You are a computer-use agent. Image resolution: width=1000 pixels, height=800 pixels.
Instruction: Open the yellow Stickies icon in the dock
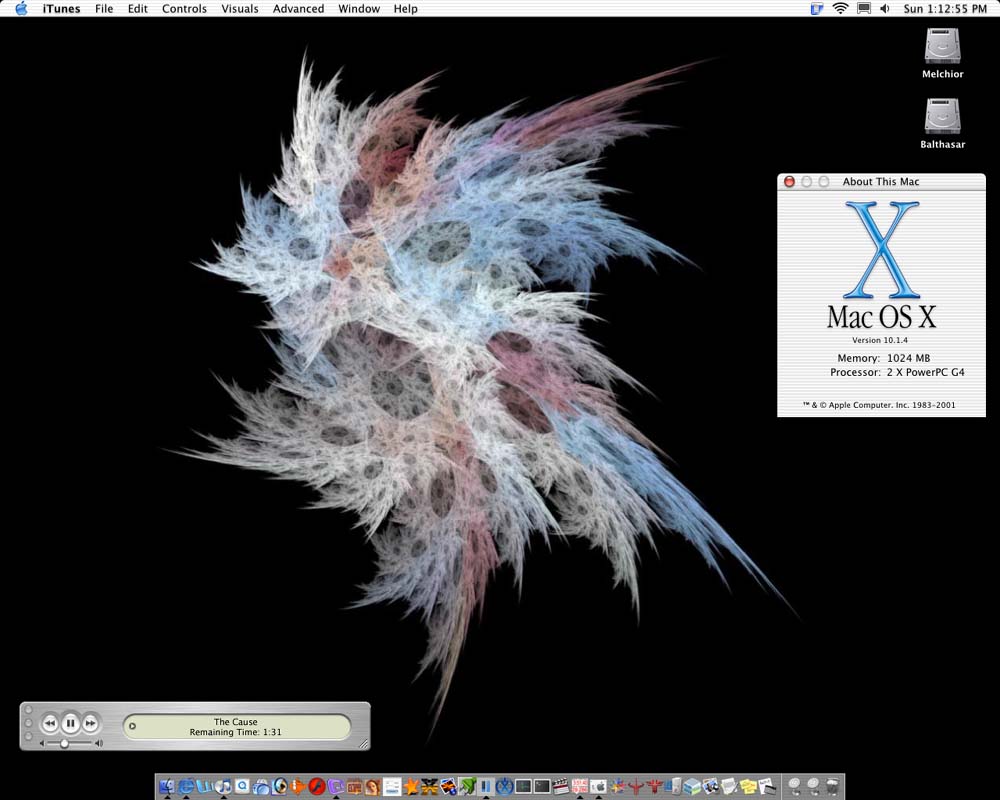tap(748, 786)
